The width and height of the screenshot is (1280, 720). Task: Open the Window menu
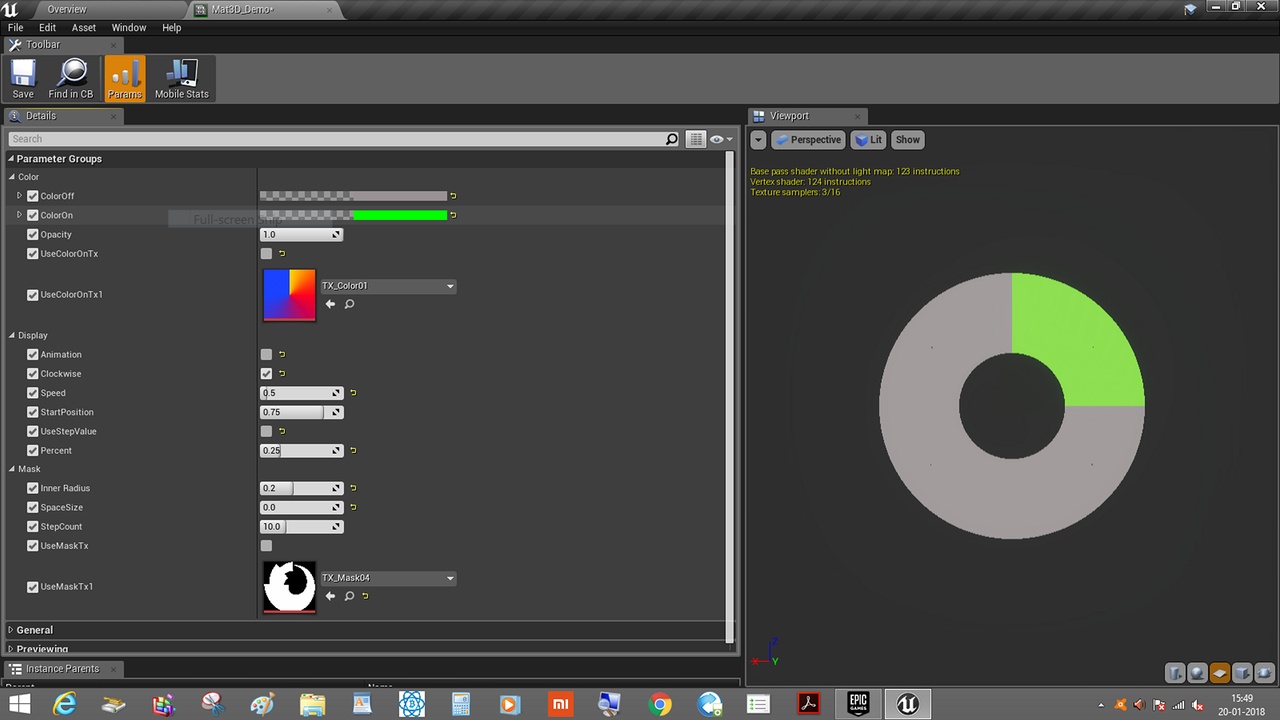tap(129, 28)
